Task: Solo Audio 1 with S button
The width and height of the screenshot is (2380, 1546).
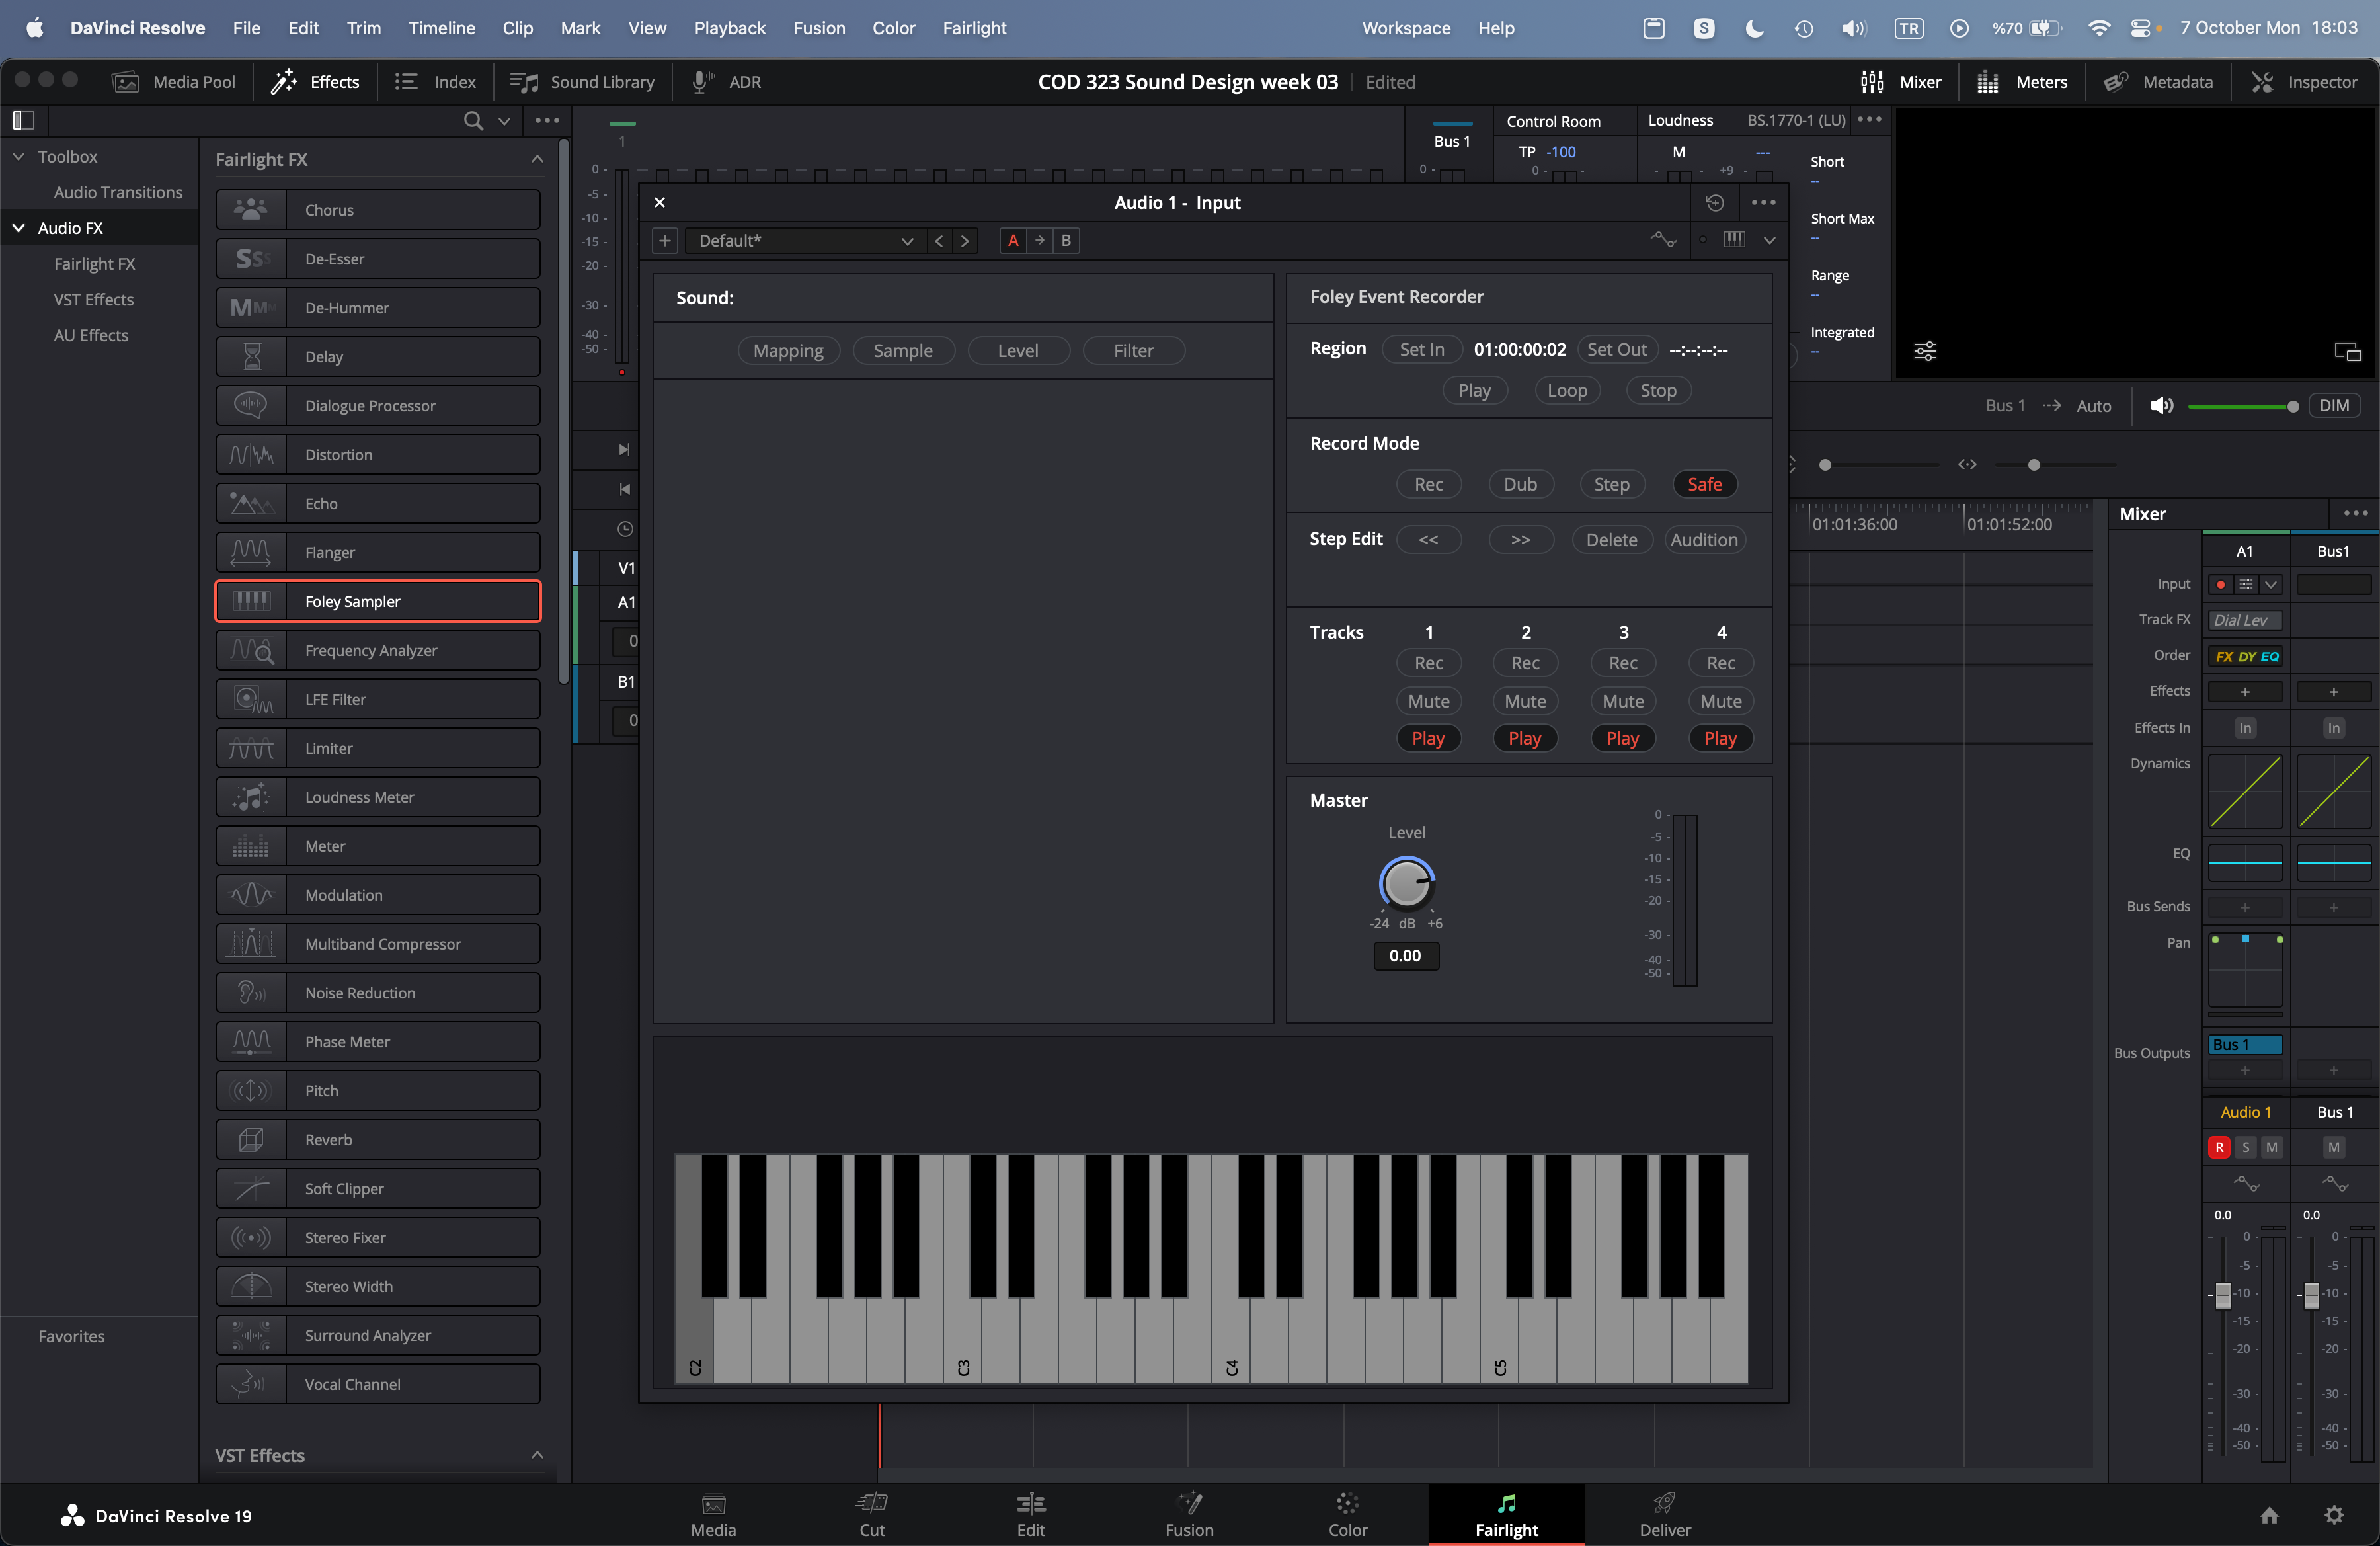Action: [2245, 1147]
